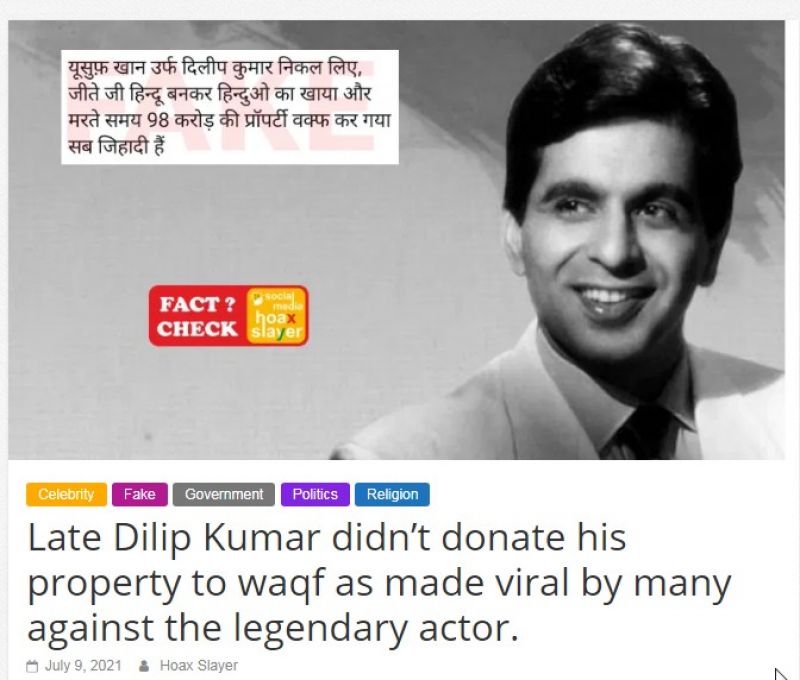Viewport: 800px width, 680px height.
Task: Open the Fake category tag
Action: pos(140,494)
